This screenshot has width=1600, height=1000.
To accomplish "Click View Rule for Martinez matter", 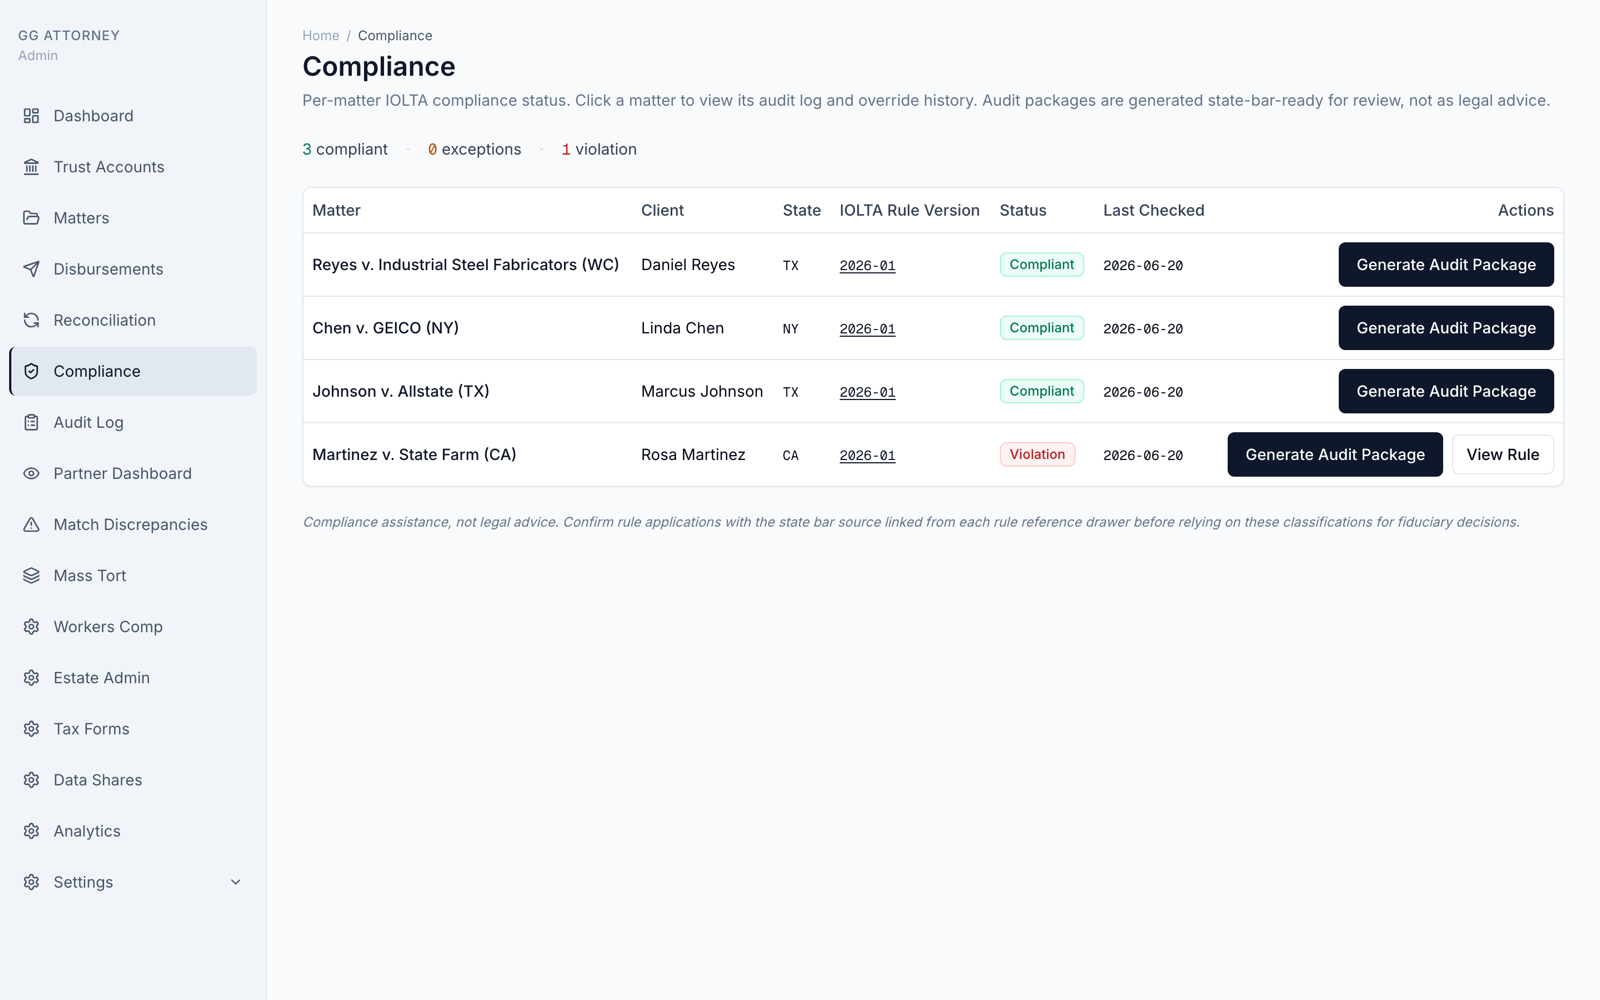I will (1503, 454).
